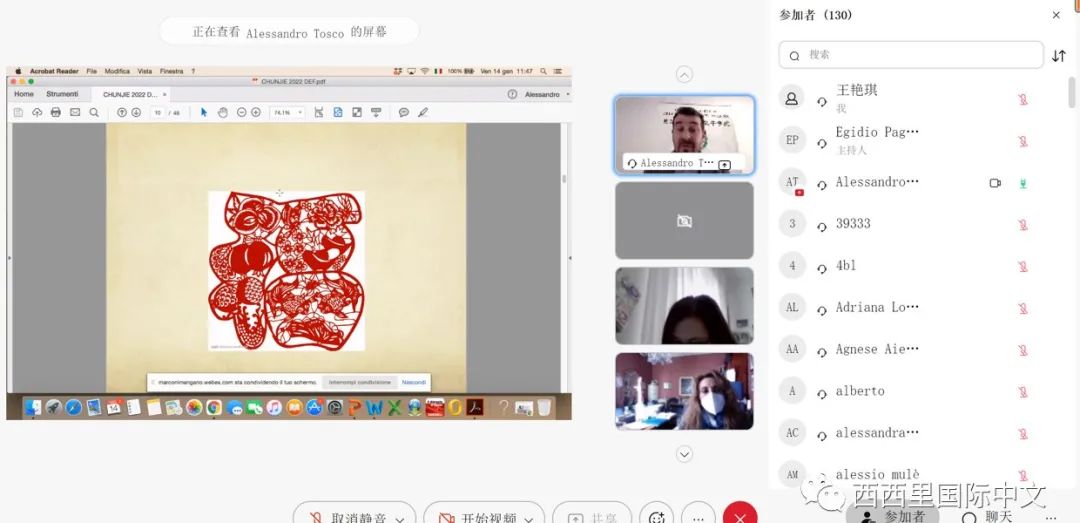Open the three-dot menu right of 聊天
The image size is (1080, 523).
[x=1051, y=517]
